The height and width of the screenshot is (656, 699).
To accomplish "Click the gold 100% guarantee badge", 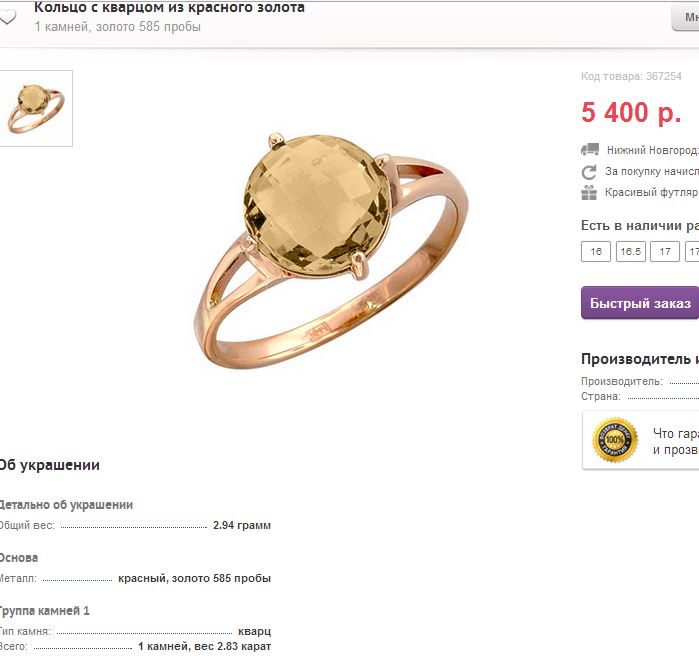I will tap(615, 440).
